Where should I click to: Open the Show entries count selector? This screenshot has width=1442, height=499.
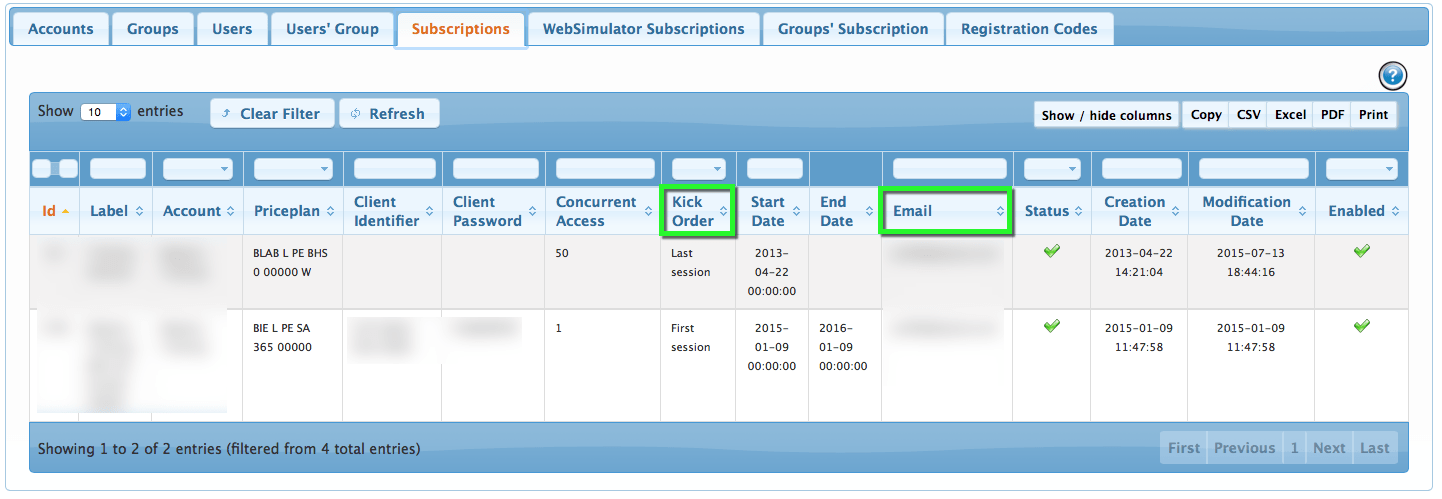106,112
